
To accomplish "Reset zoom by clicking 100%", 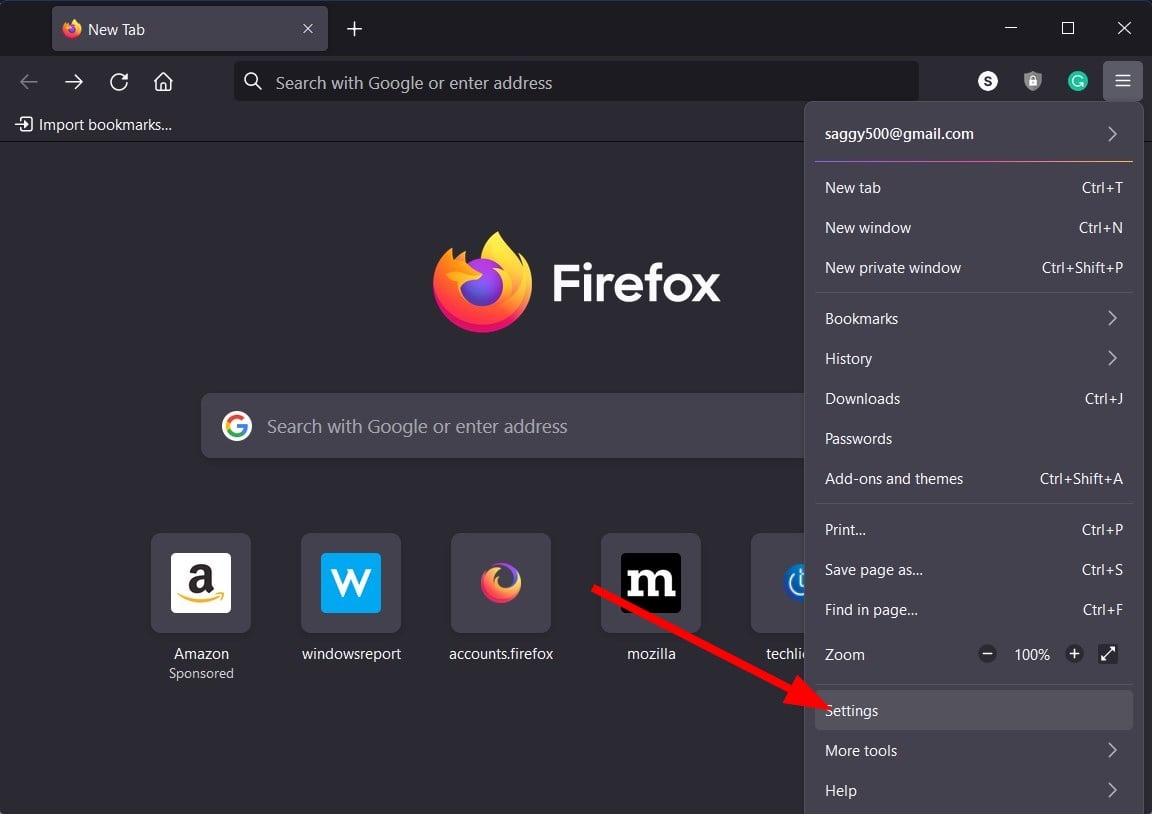I will click(x=1032, y=655).
